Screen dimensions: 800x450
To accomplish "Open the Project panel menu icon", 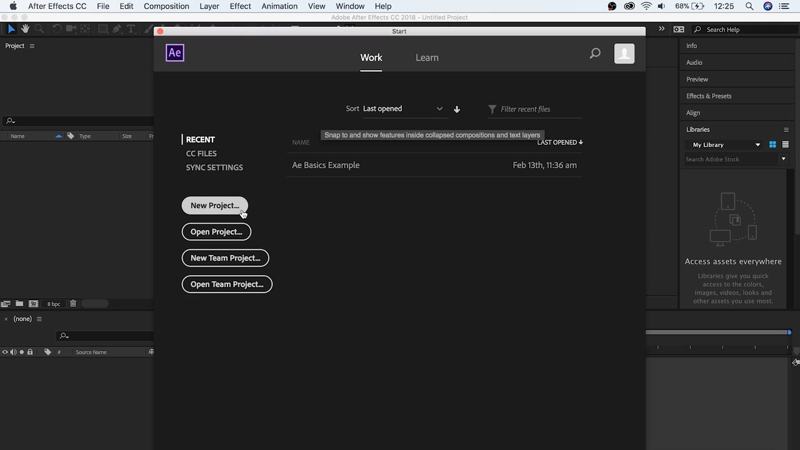I will [x=32, y=46].
